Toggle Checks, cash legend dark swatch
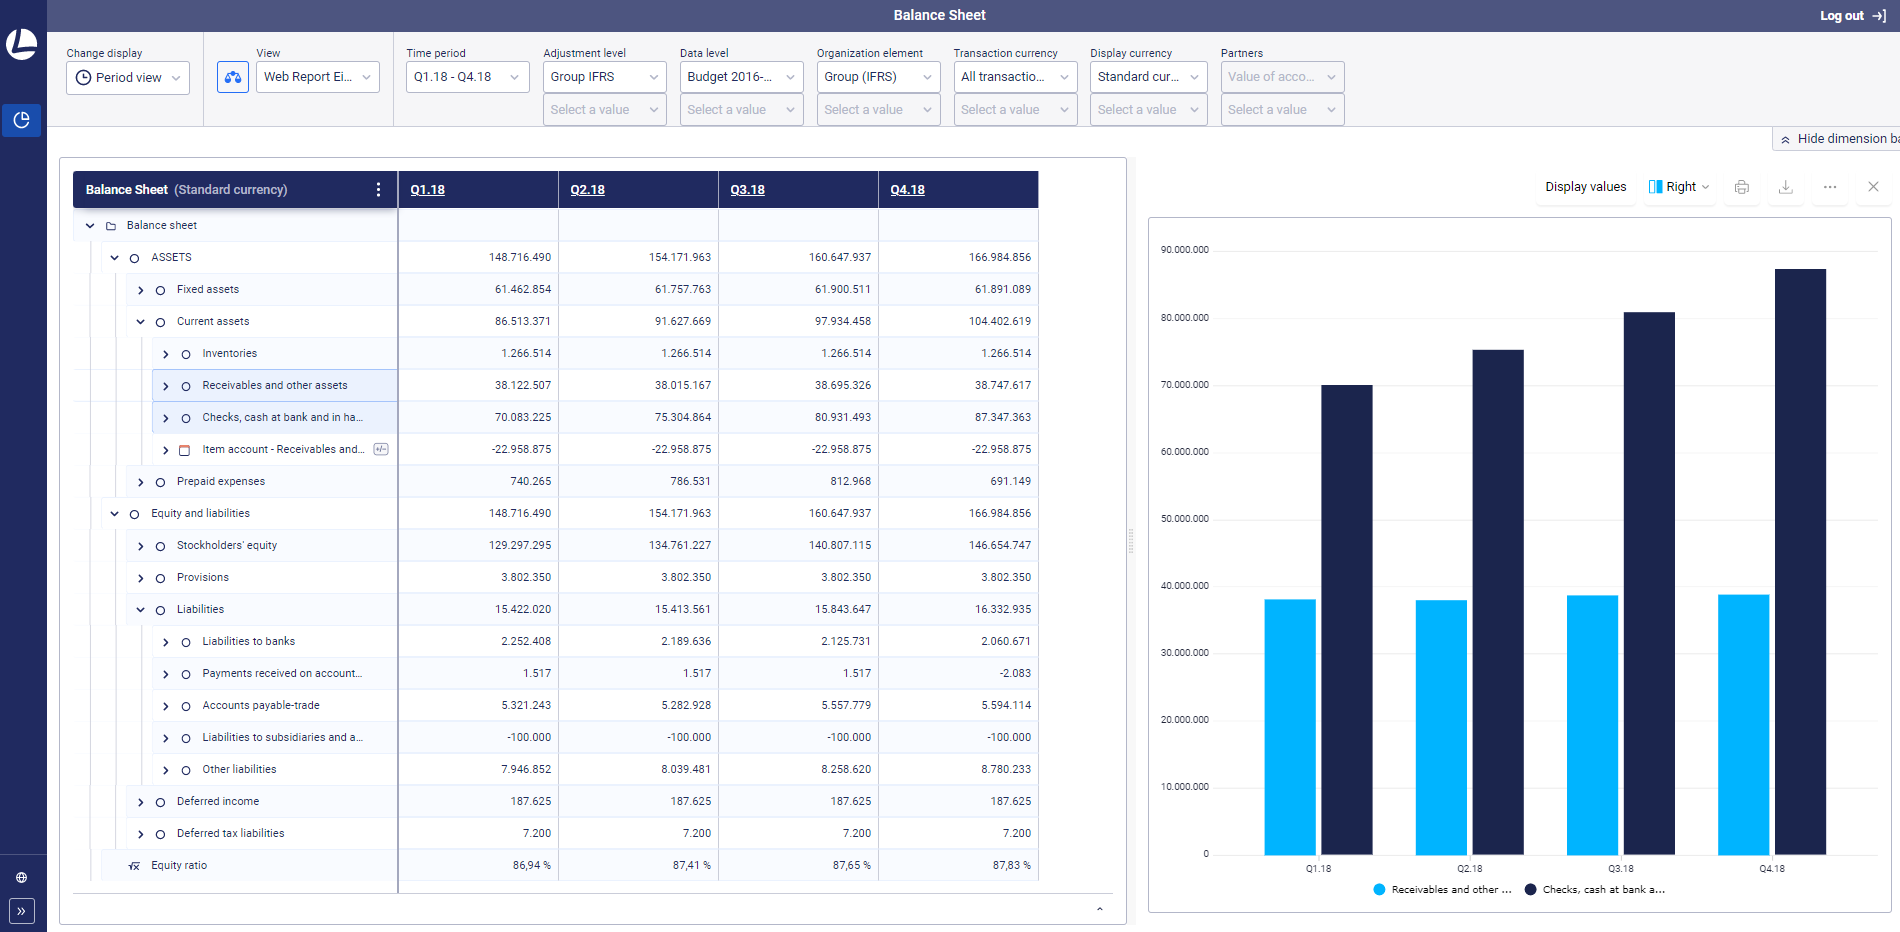The width and height of the screenshot is (1900, 932). click(1531, 890)
